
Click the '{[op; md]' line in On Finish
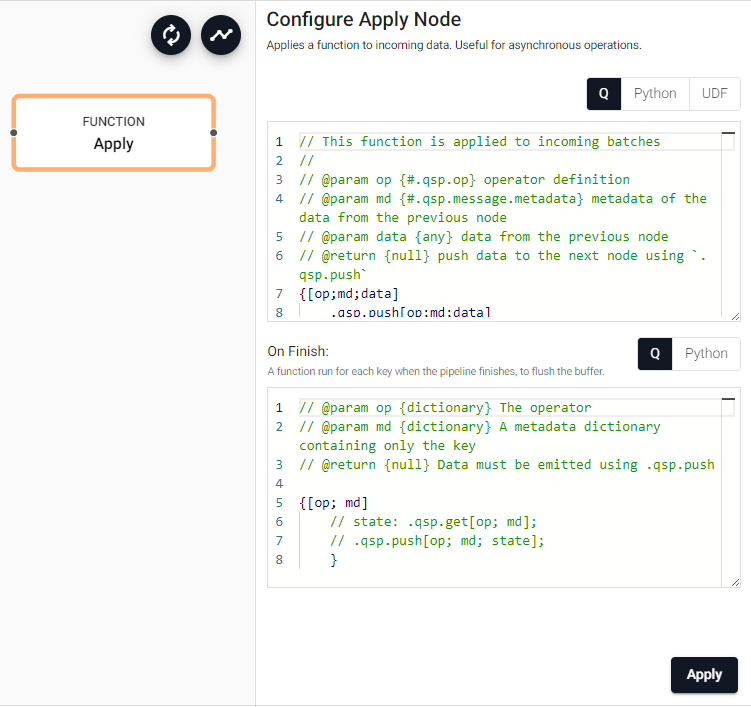(x=333, y=502)
